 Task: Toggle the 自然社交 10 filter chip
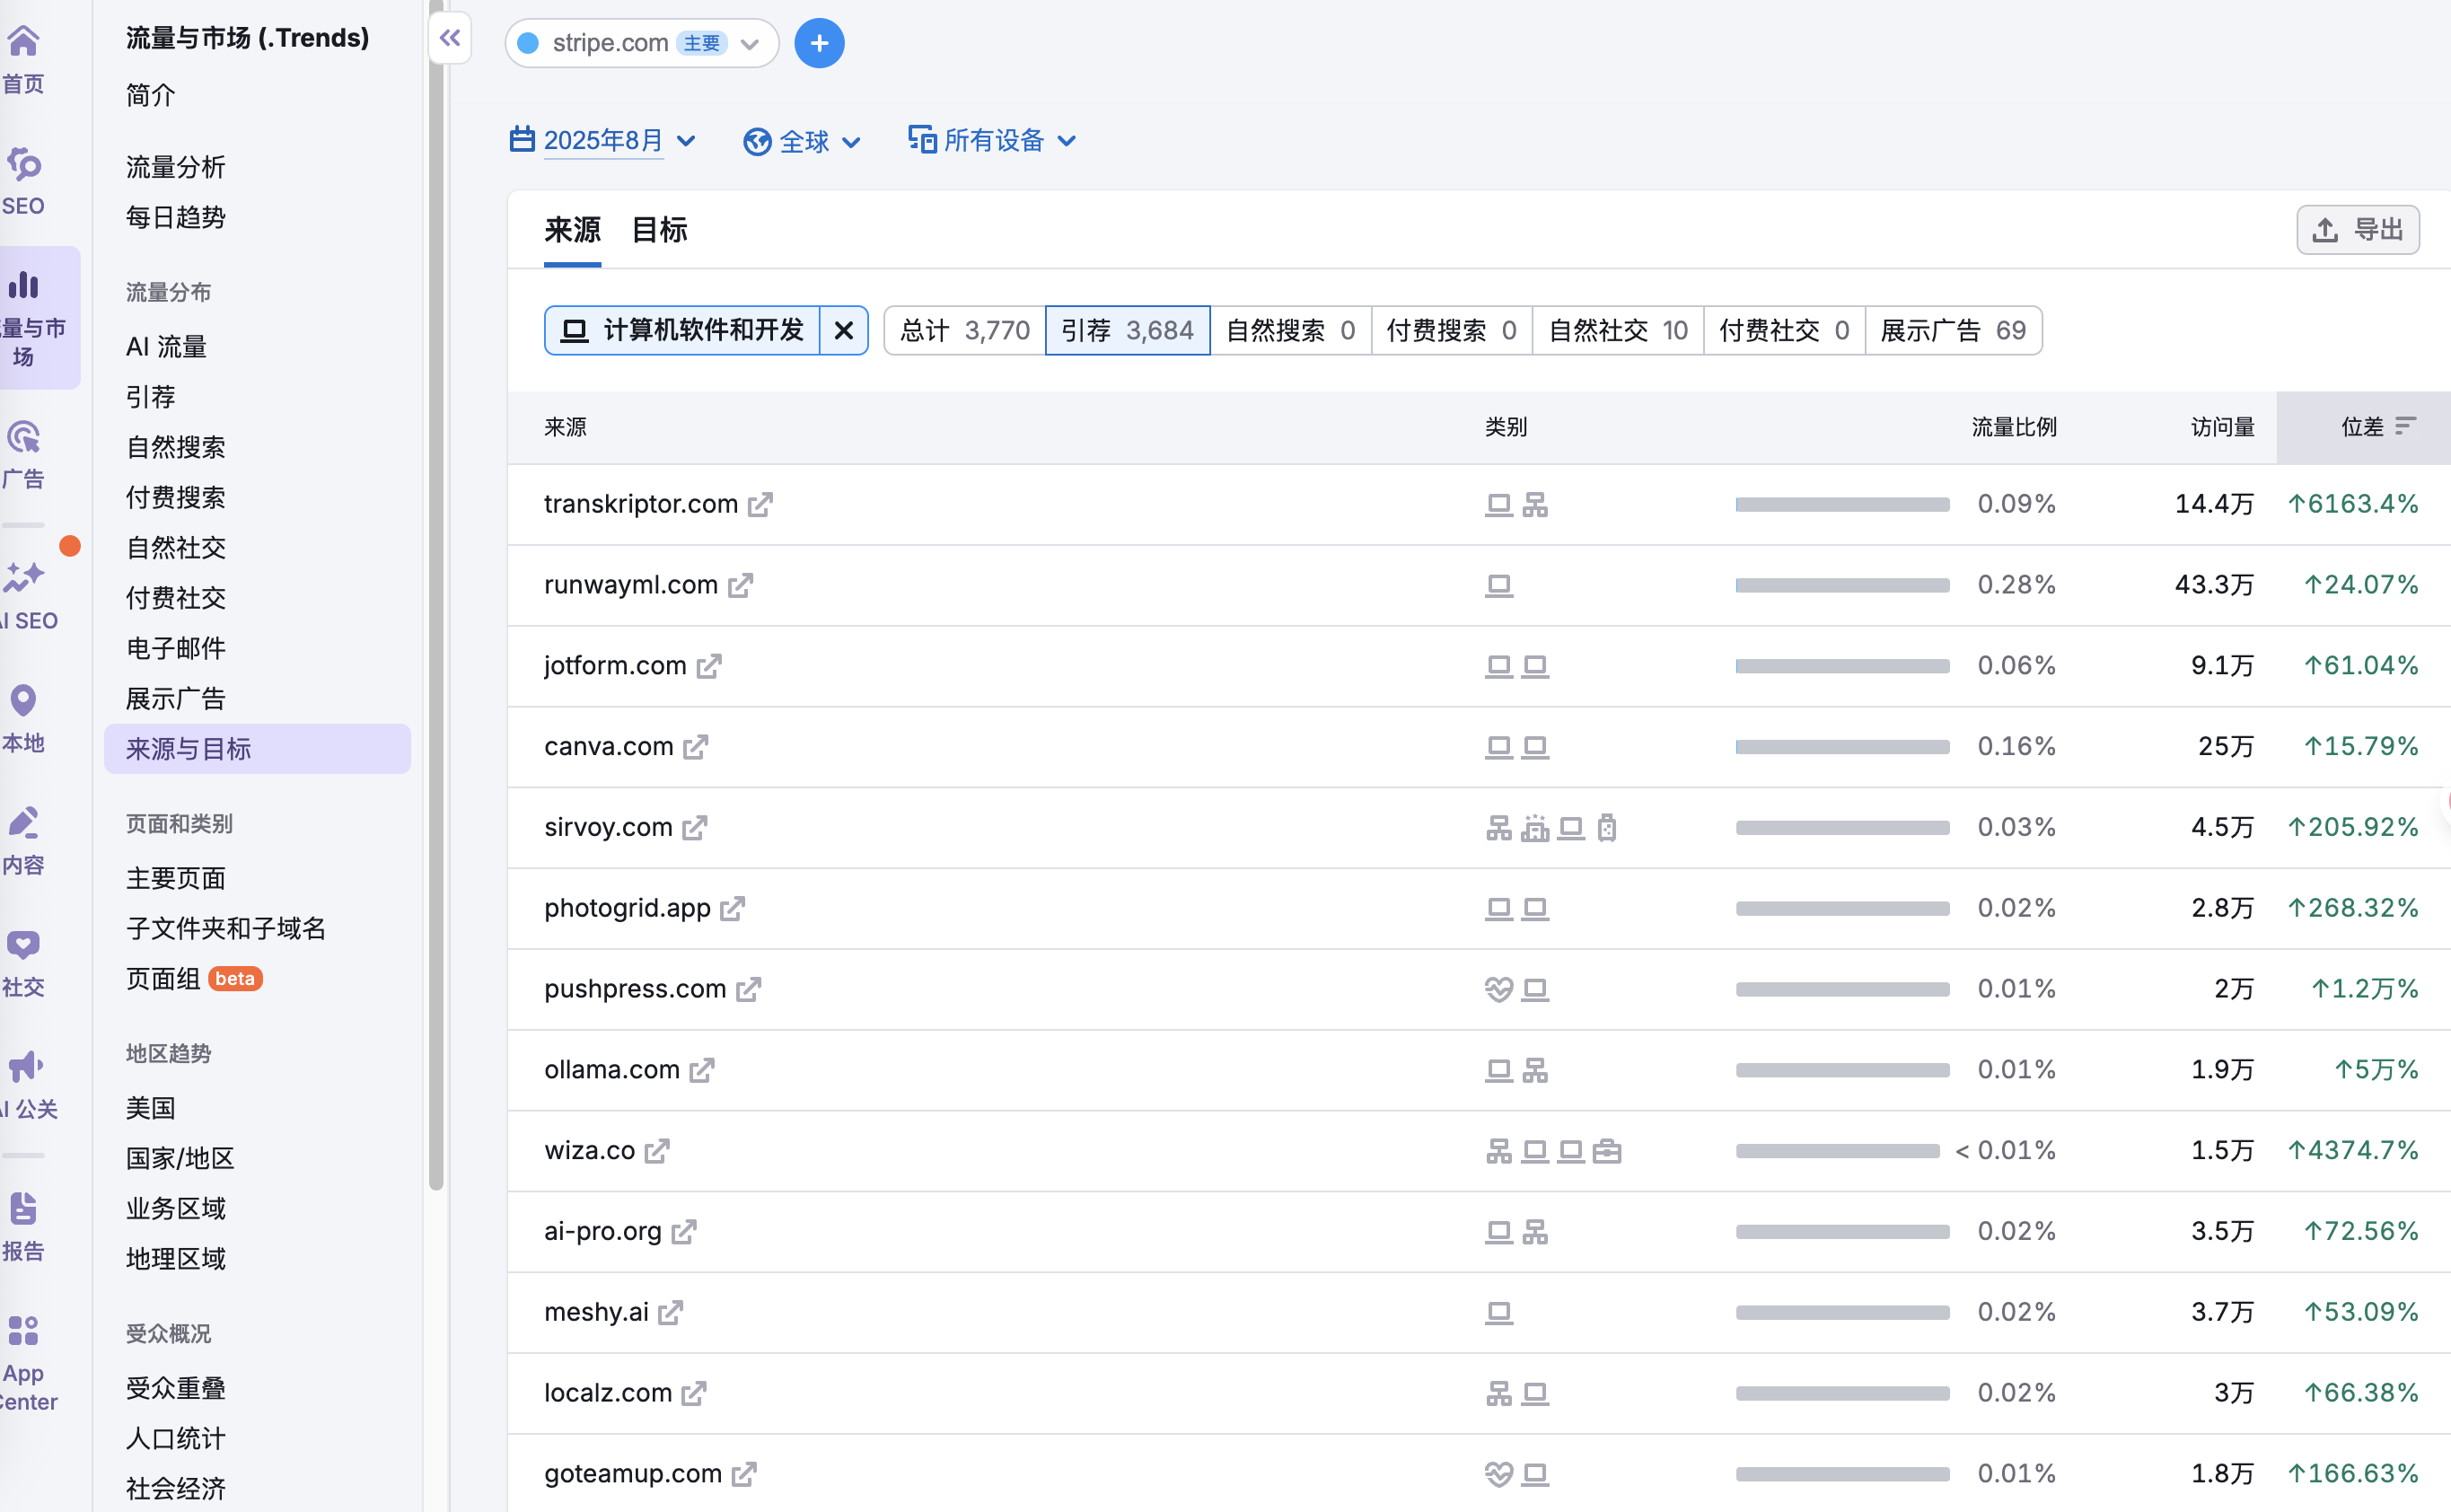coord(1616,330)
